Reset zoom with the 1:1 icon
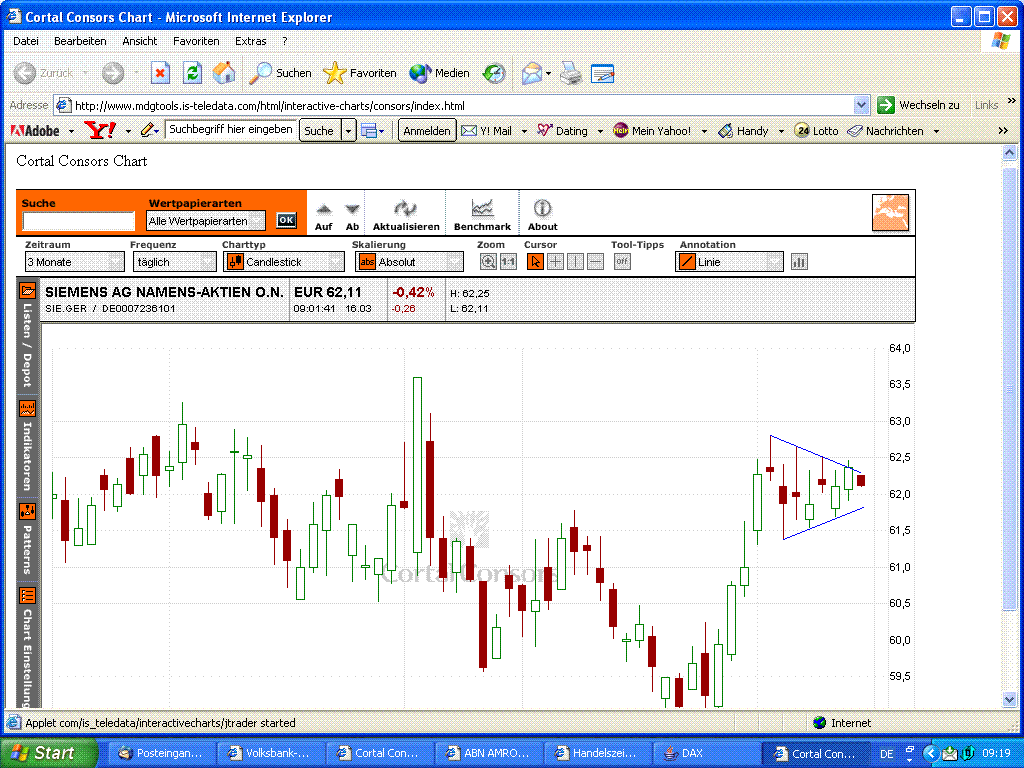This screenshot has height=768, width=1024. click(508, 262)
